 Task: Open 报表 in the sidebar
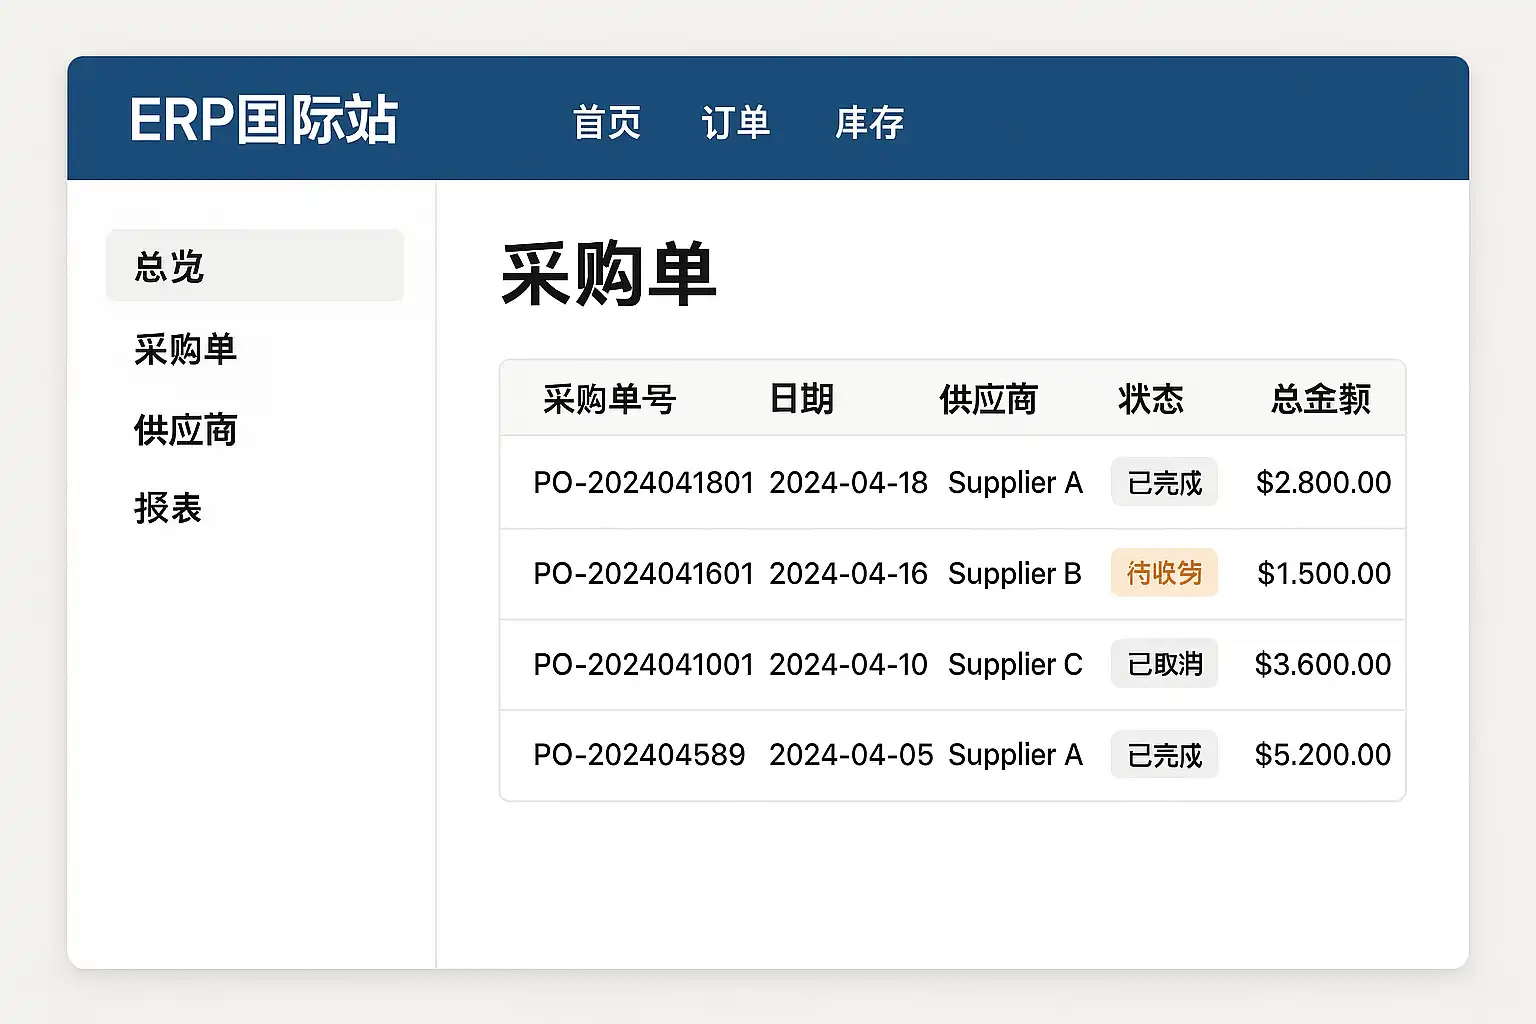168,508
